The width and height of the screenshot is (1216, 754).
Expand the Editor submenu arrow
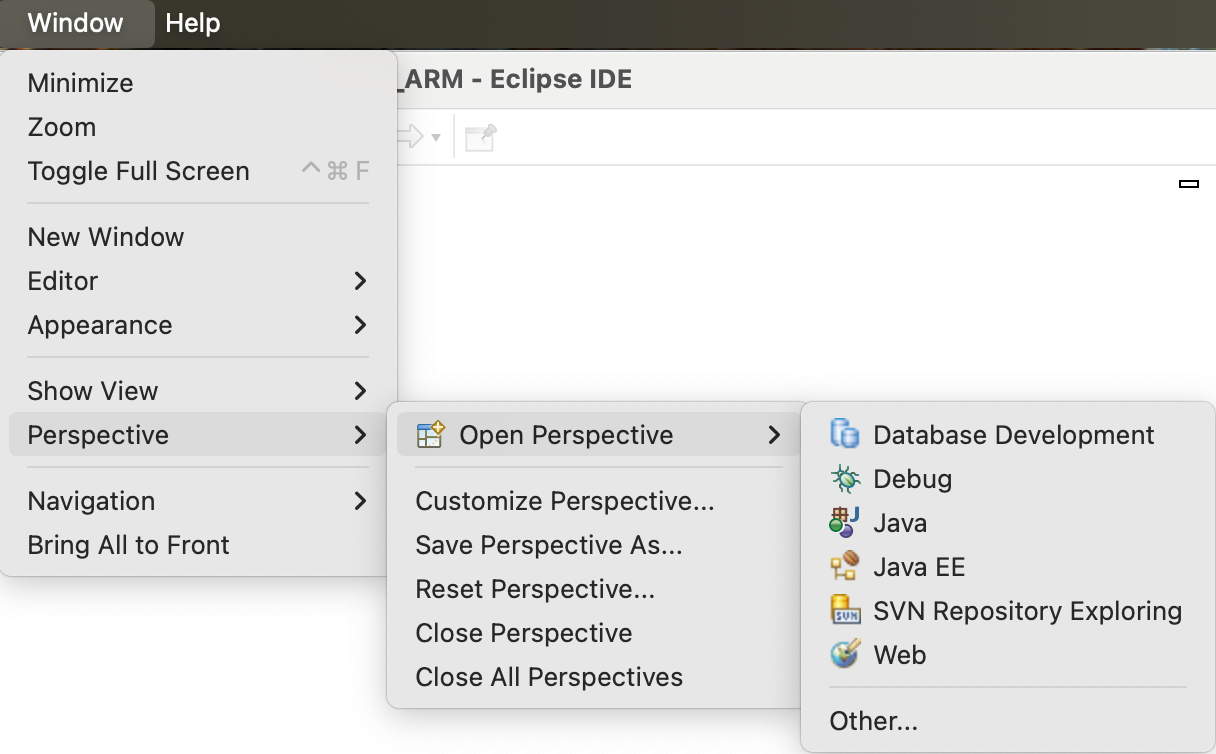tap(361, 281)
